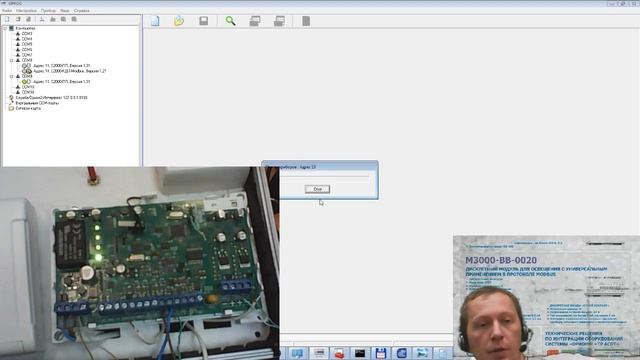The image size is (640, 360).
Task: Open the blue floppy disk taskbar icon
Action: coord(380,353)
